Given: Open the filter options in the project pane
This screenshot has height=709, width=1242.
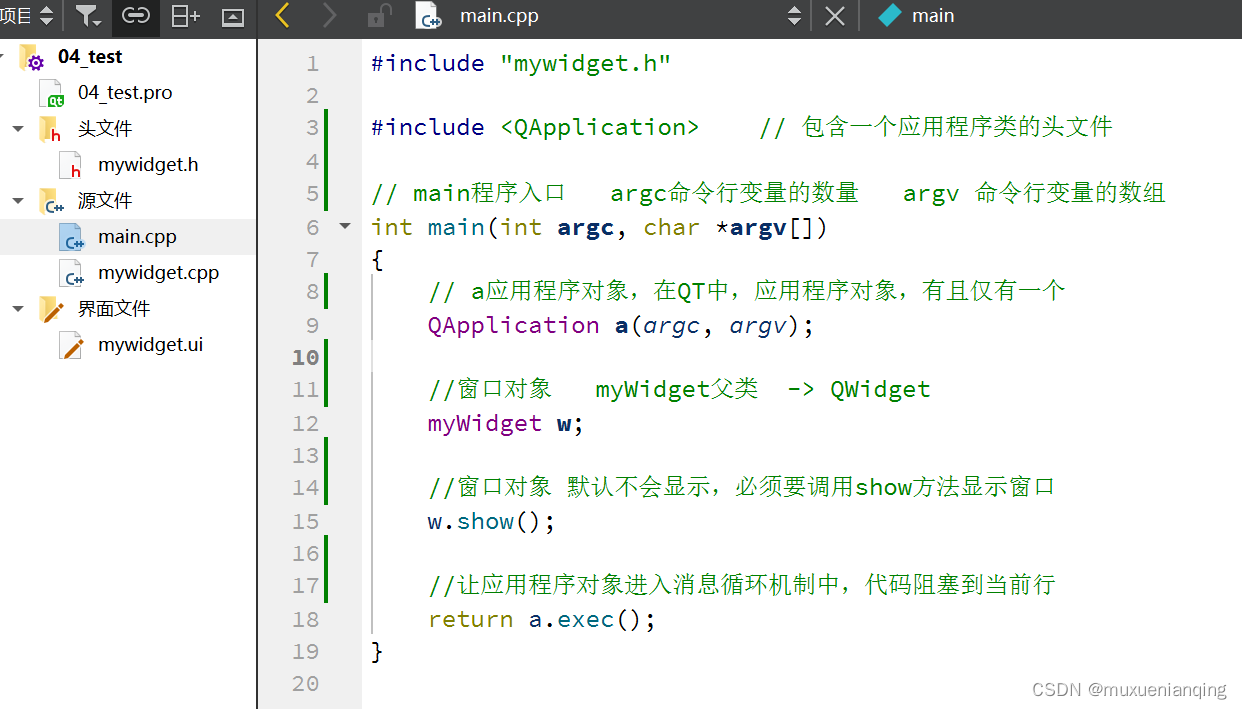Looking at the screenshot, I should [x=88, y=17].
